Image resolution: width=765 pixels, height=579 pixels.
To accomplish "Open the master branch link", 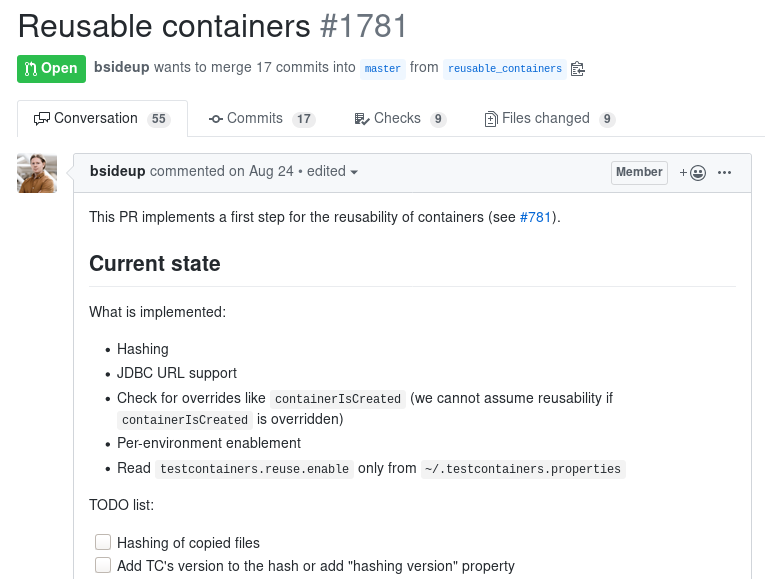I will point(382,69).
